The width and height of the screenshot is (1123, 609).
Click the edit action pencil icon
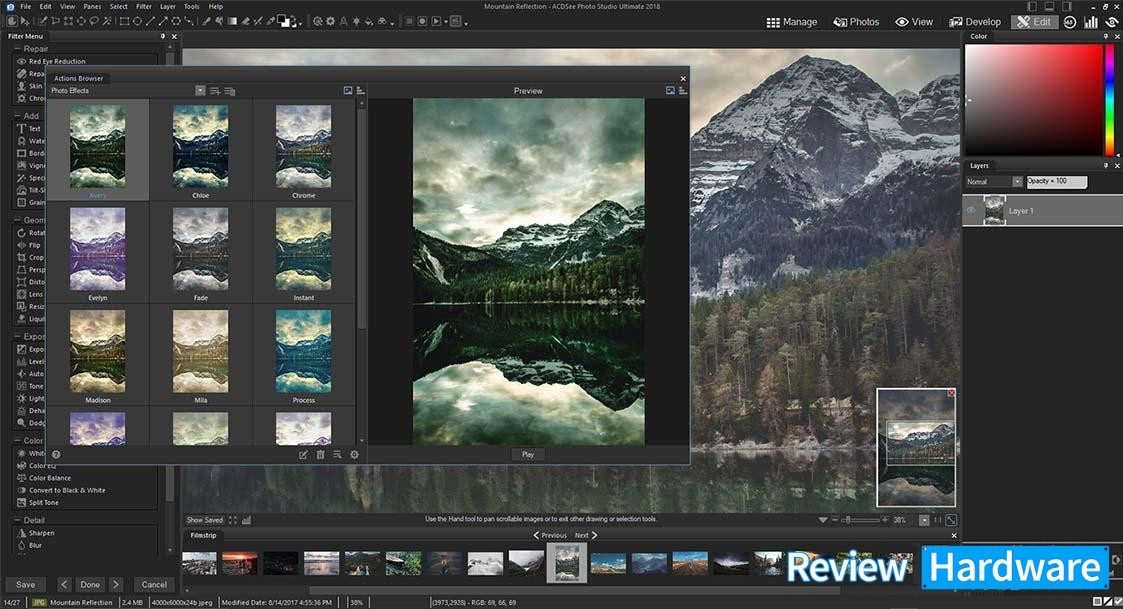coord(303,454)
